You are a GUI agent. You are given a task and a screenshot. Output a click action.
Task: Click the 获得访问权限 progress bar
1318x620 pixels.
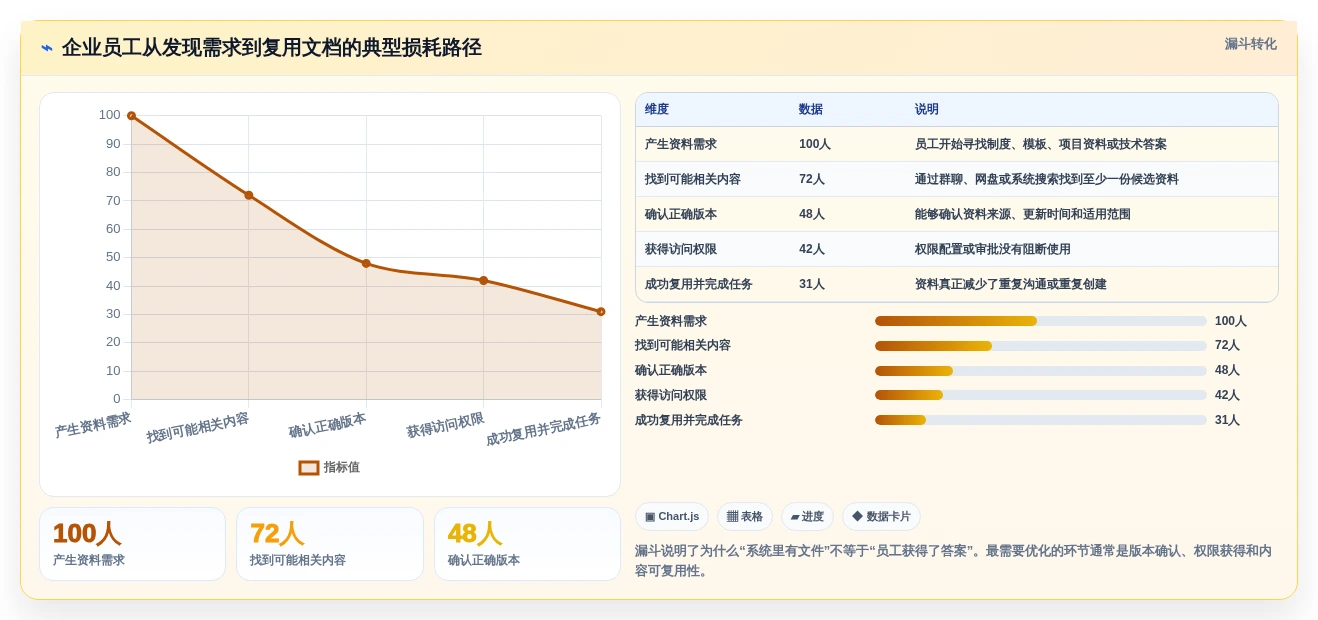coord(1041,395)
